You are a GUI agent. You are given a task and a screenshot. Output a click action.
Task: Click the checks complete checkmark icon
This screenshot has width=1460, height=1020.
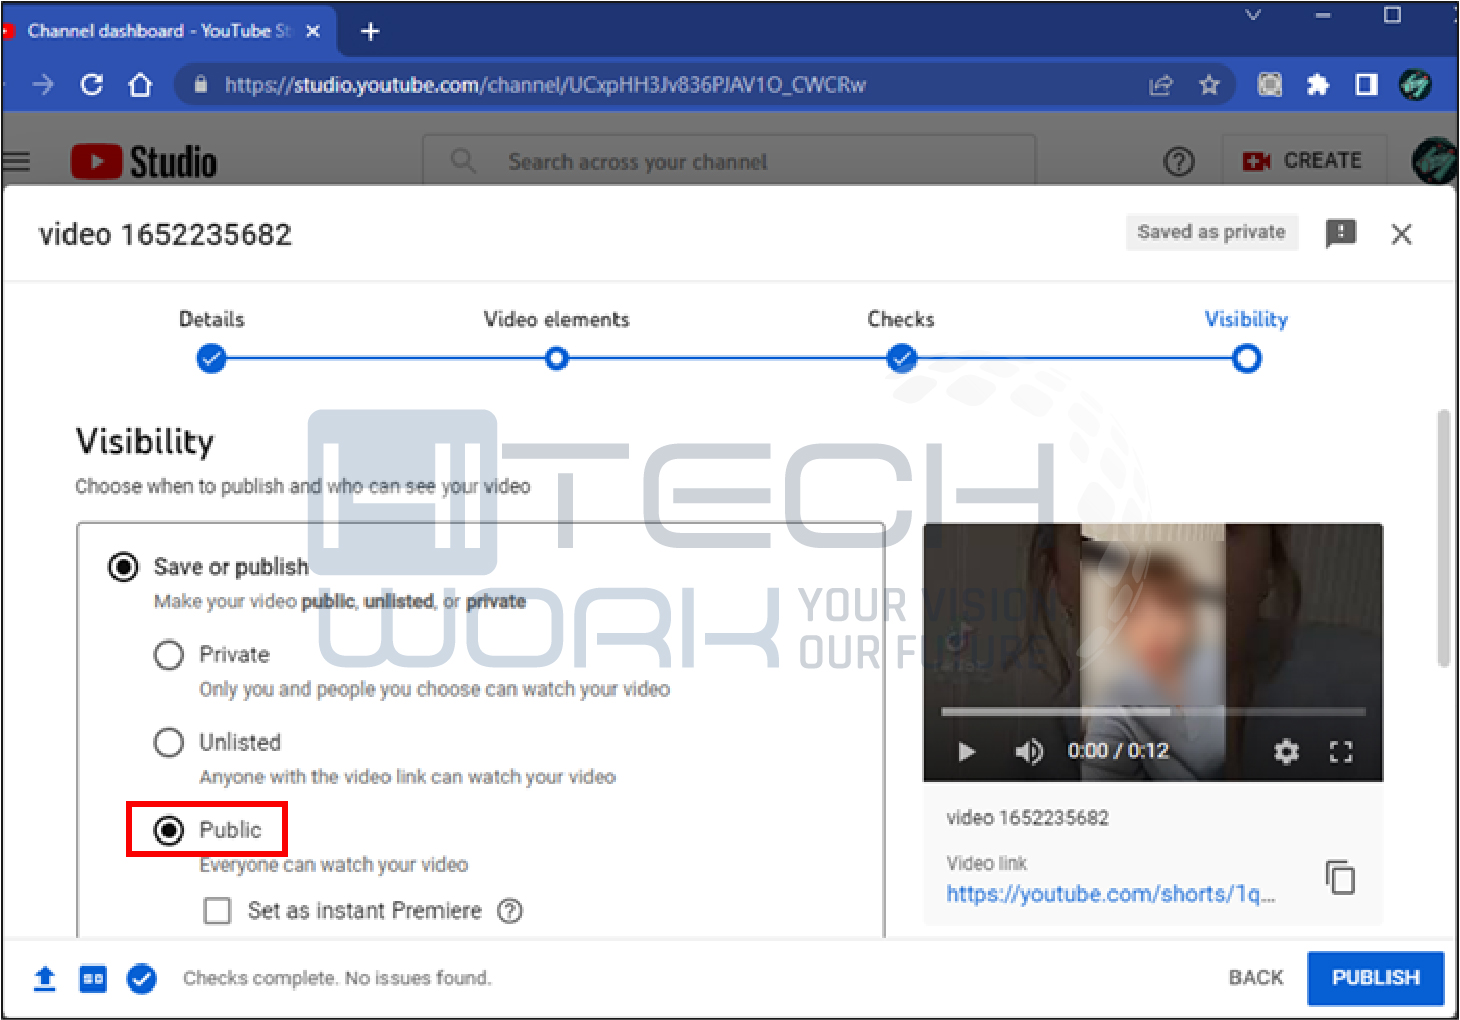[x=142, y=978]
